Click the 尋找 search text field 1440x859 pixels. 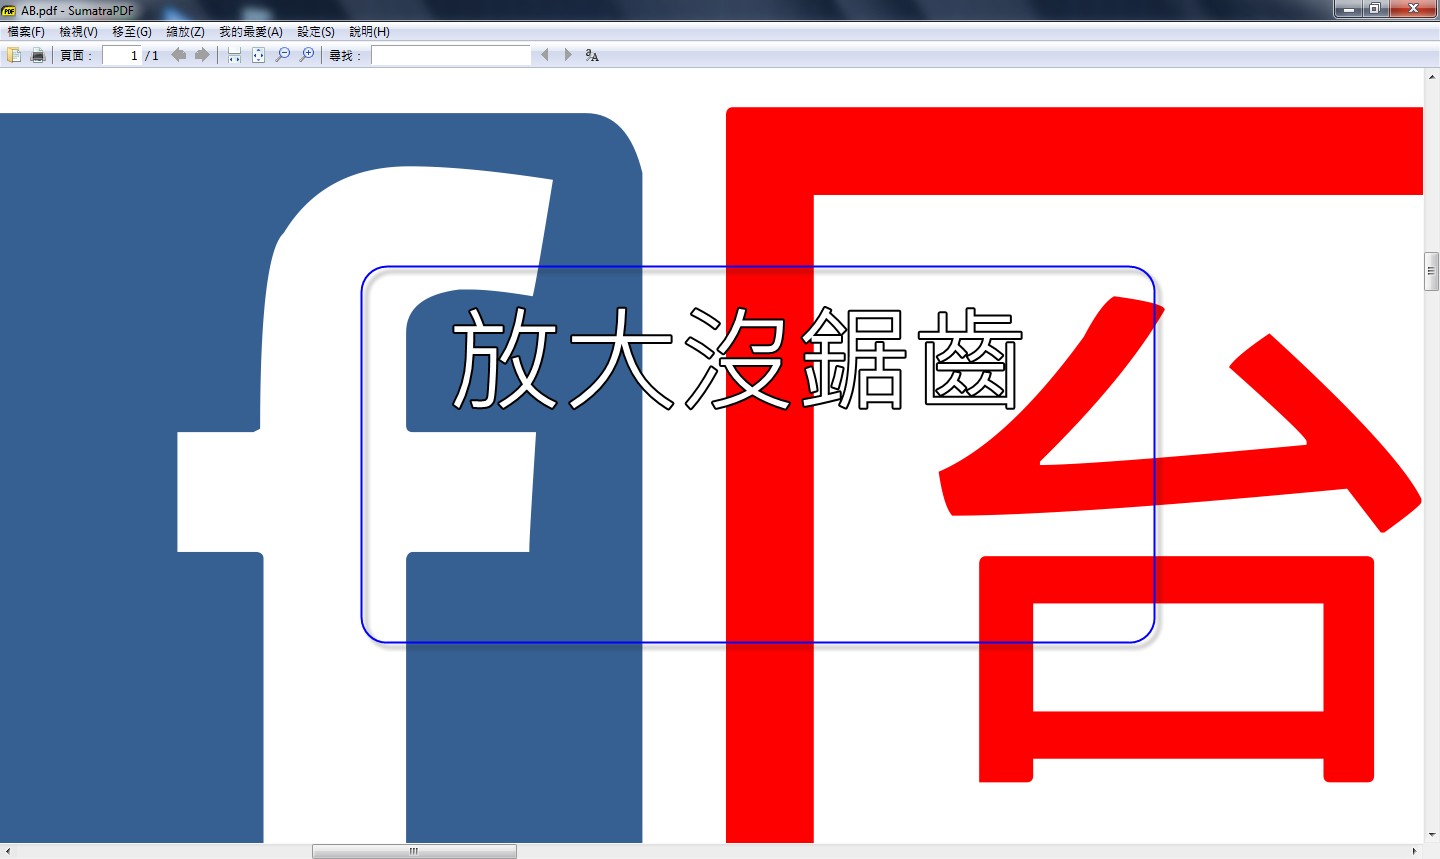[451, 55]
